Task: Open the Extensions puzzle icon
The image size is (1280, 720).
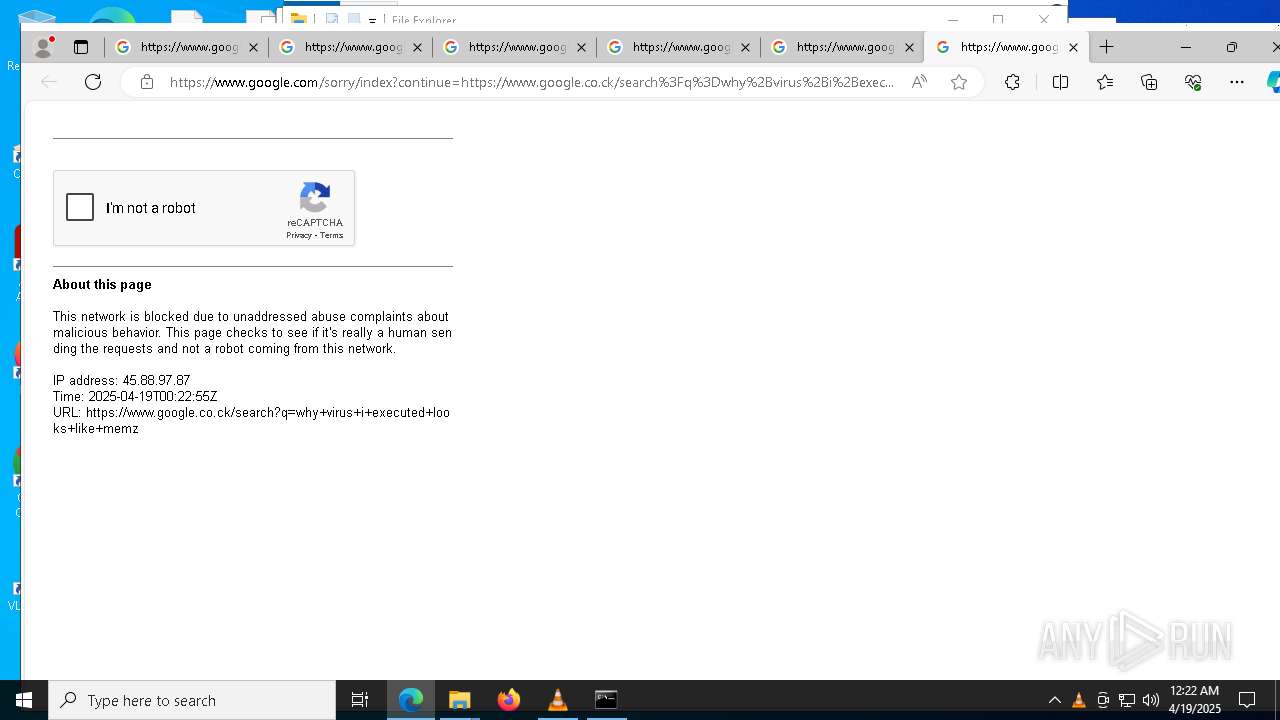Action: coord(1012,82)
